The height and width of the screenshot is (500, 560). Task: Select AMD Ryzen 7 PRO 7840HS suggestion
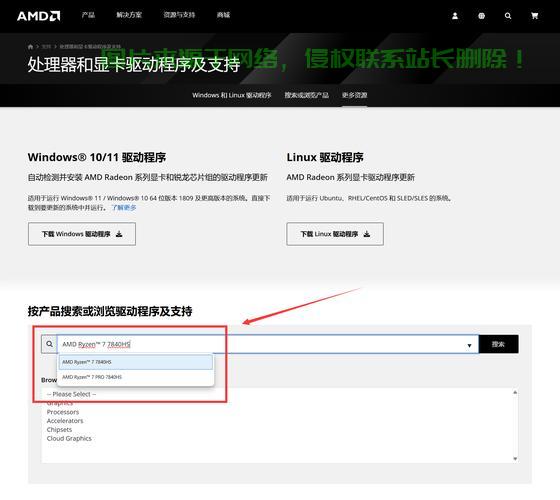click(x=136, y=377)
